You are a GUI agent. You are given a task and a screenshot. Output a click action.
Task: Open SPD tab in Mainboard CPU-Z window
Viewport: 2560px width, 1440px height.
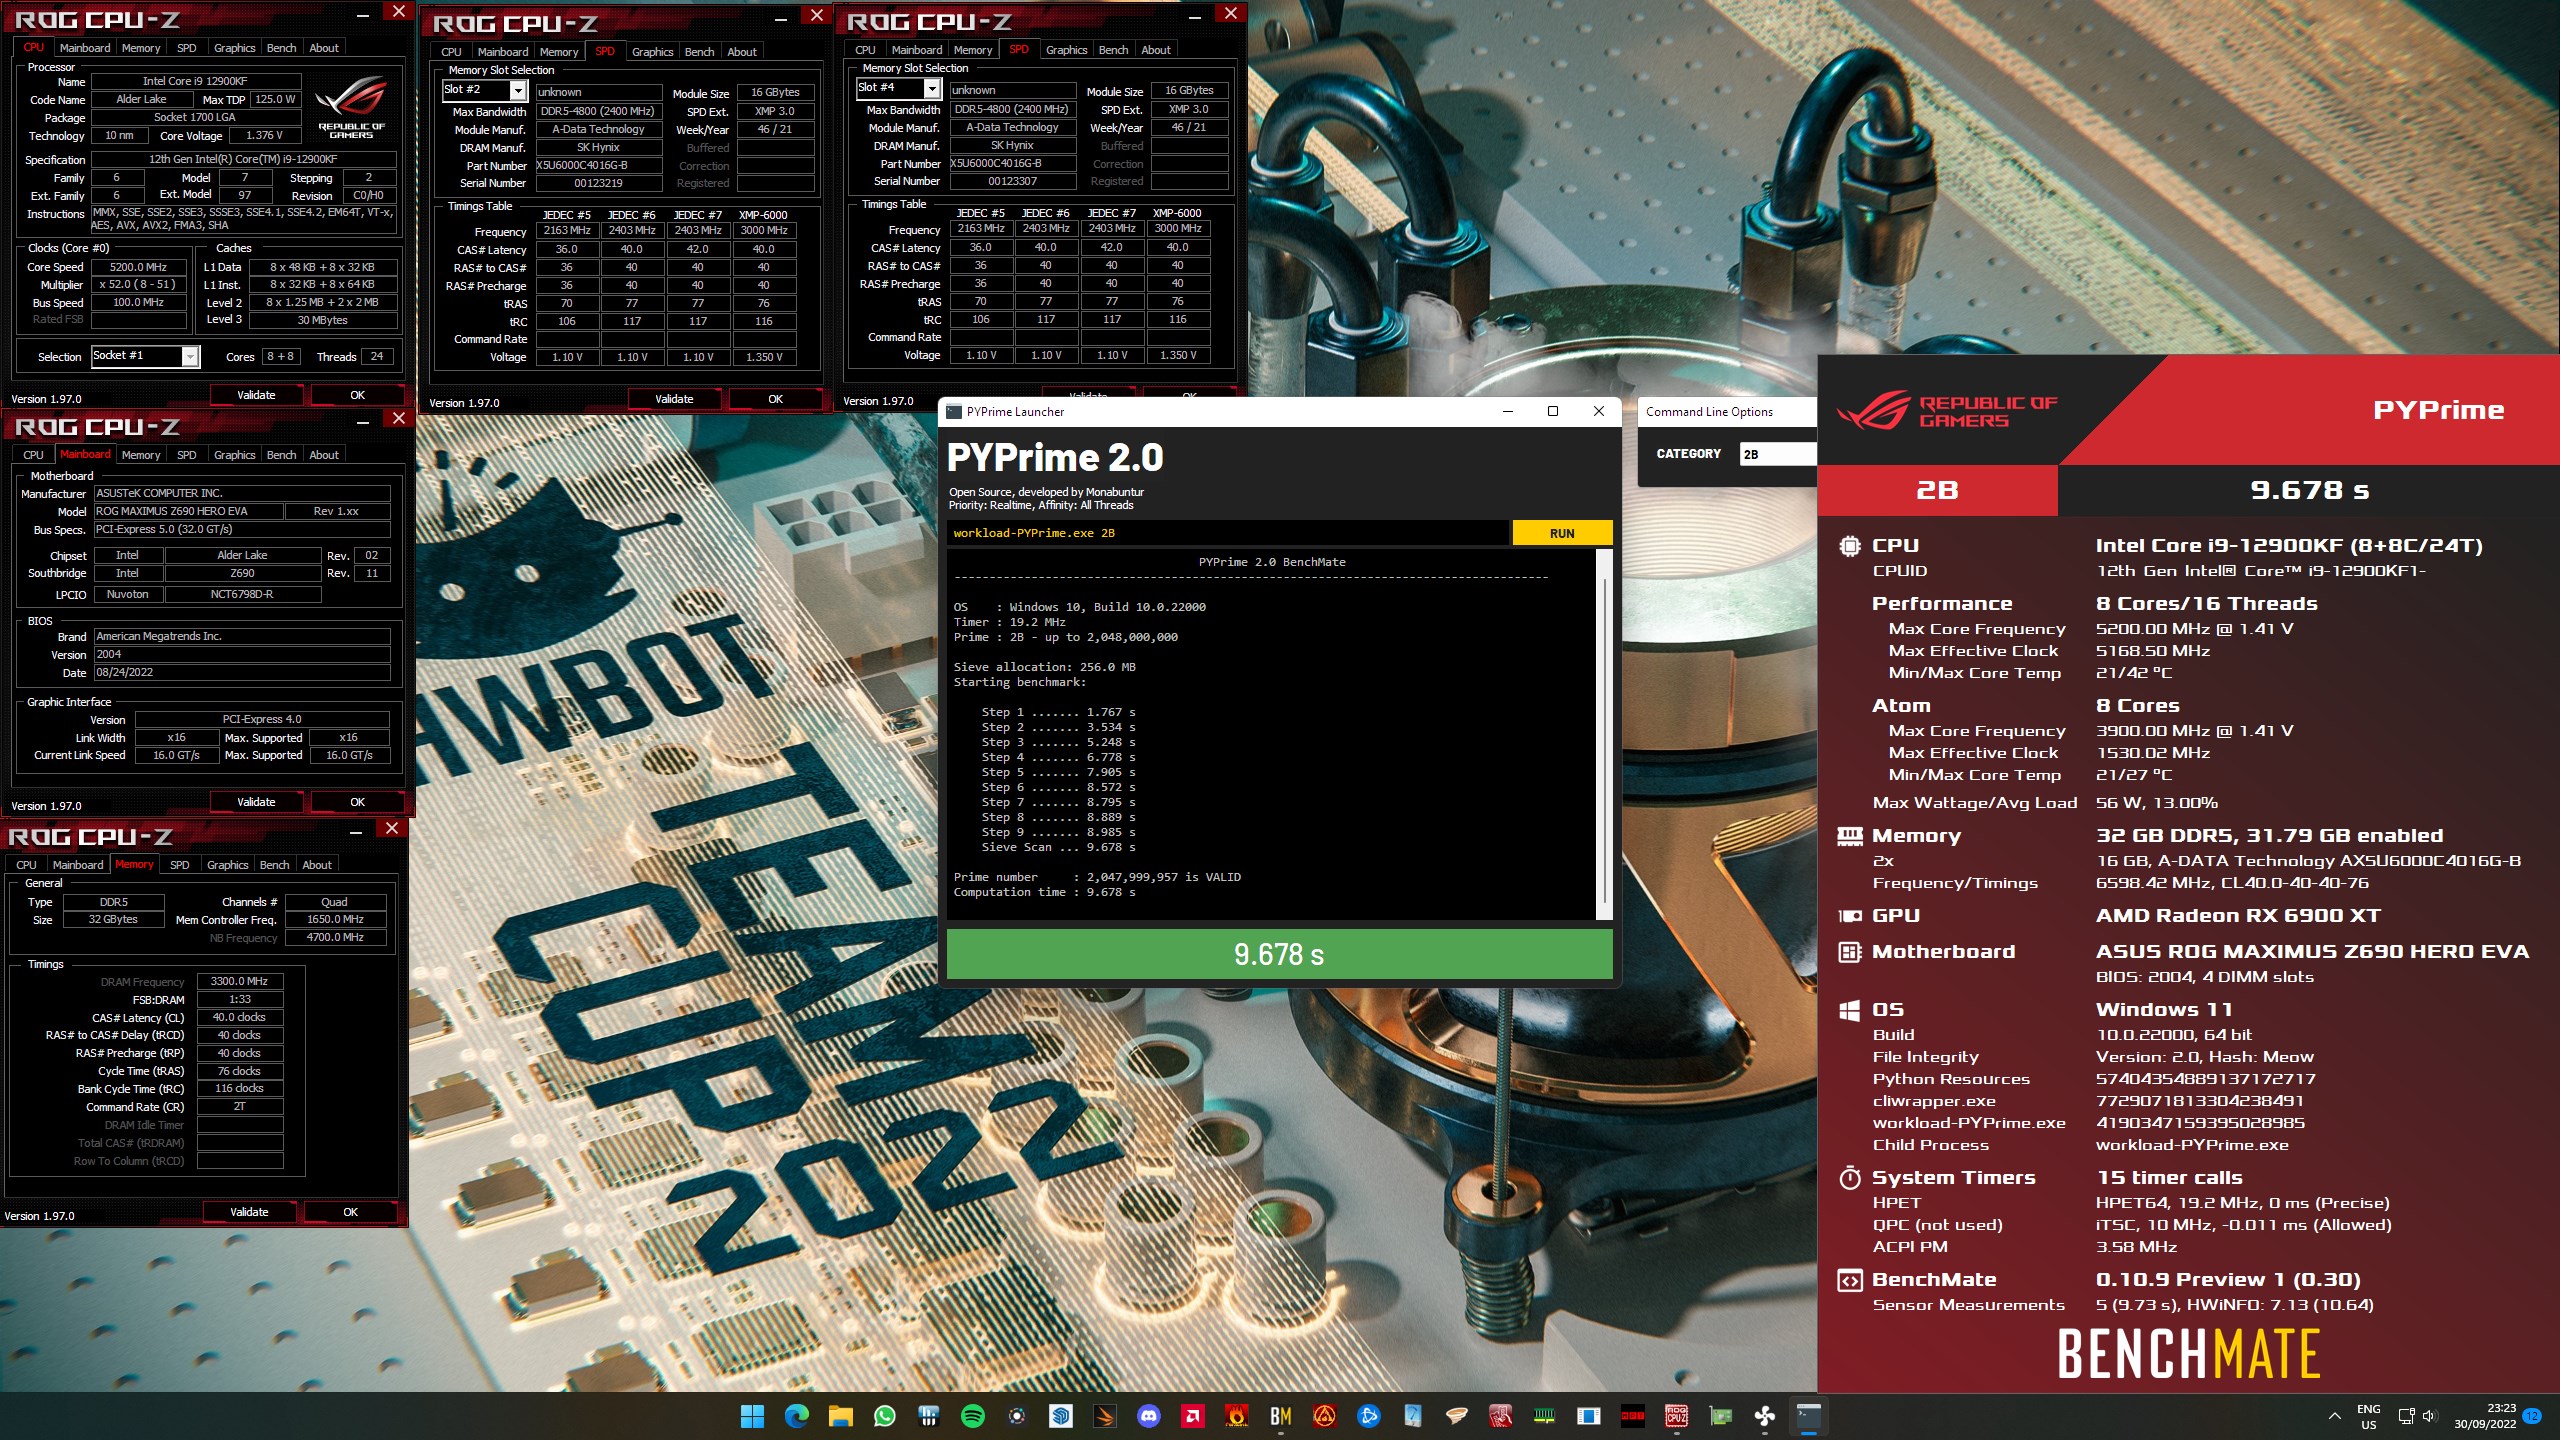coord(186,455)
